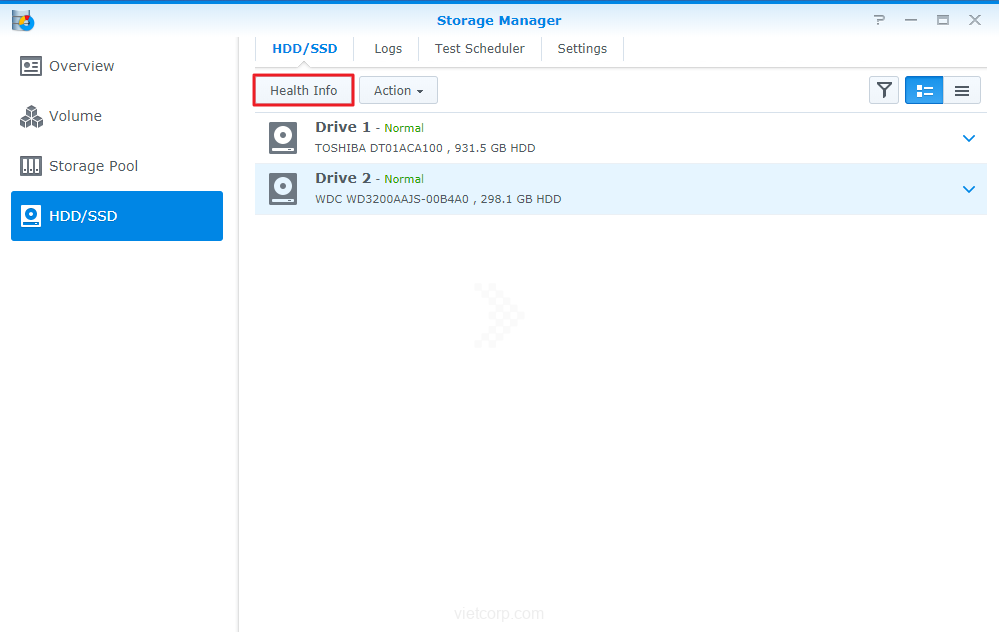Select HDD/SSD in the left sidebar

[x=116, y=216]
